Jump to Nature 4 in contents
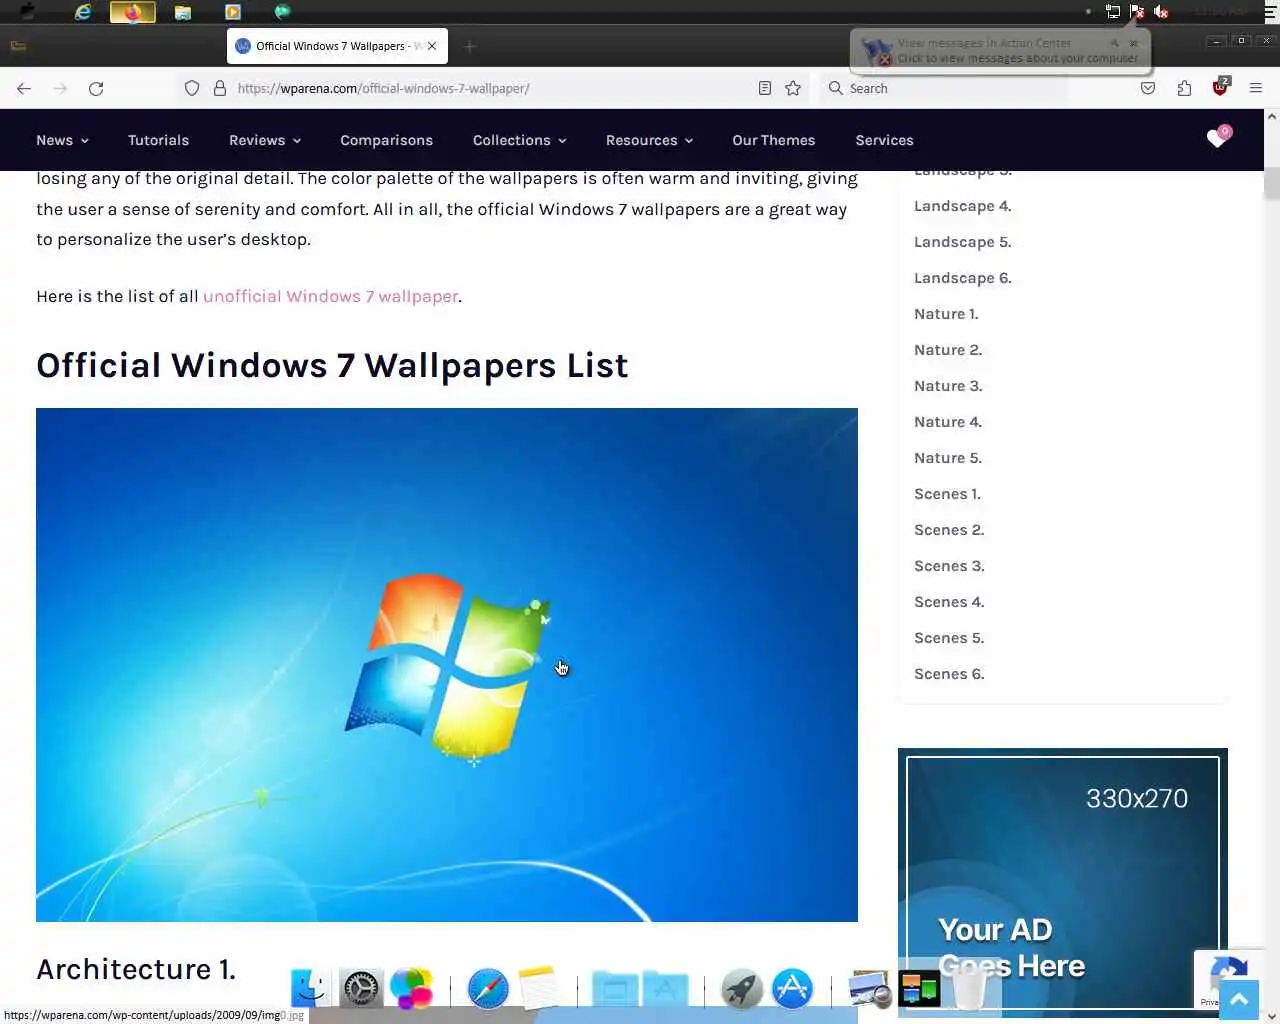 [x=948, y=422]
